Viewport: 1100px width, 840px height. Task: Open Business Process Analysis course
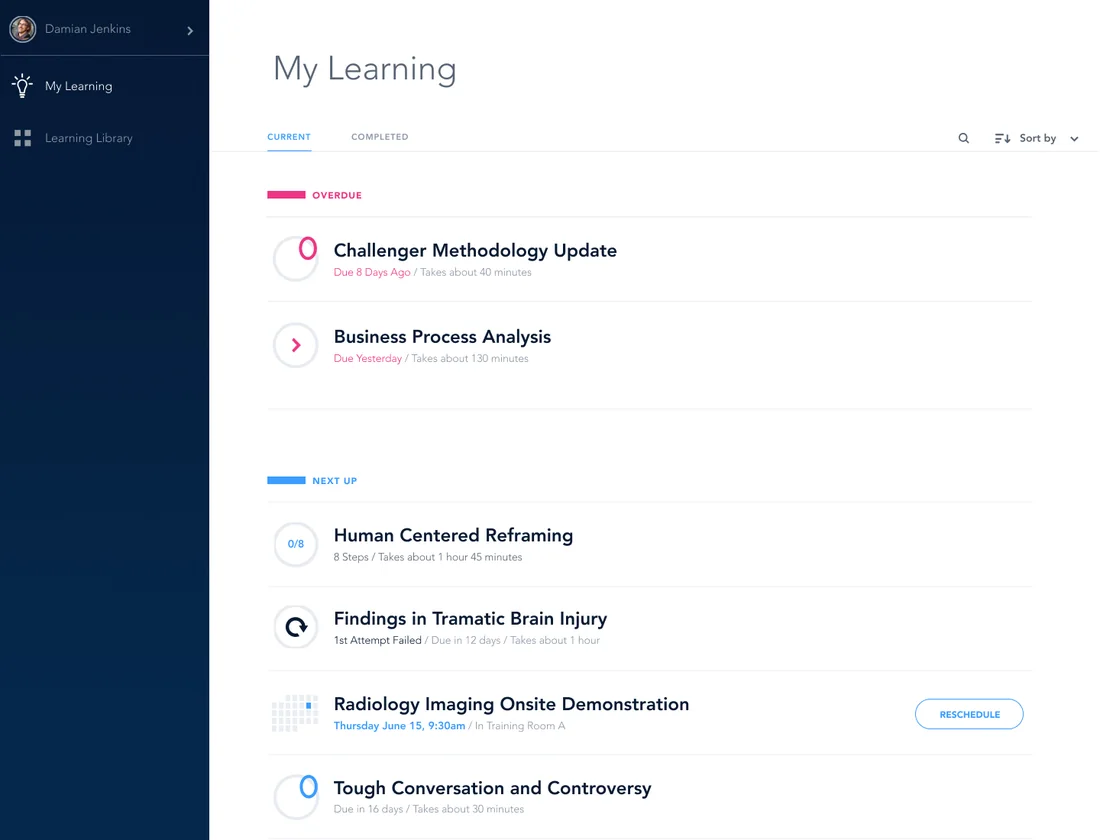pos(442,337)
